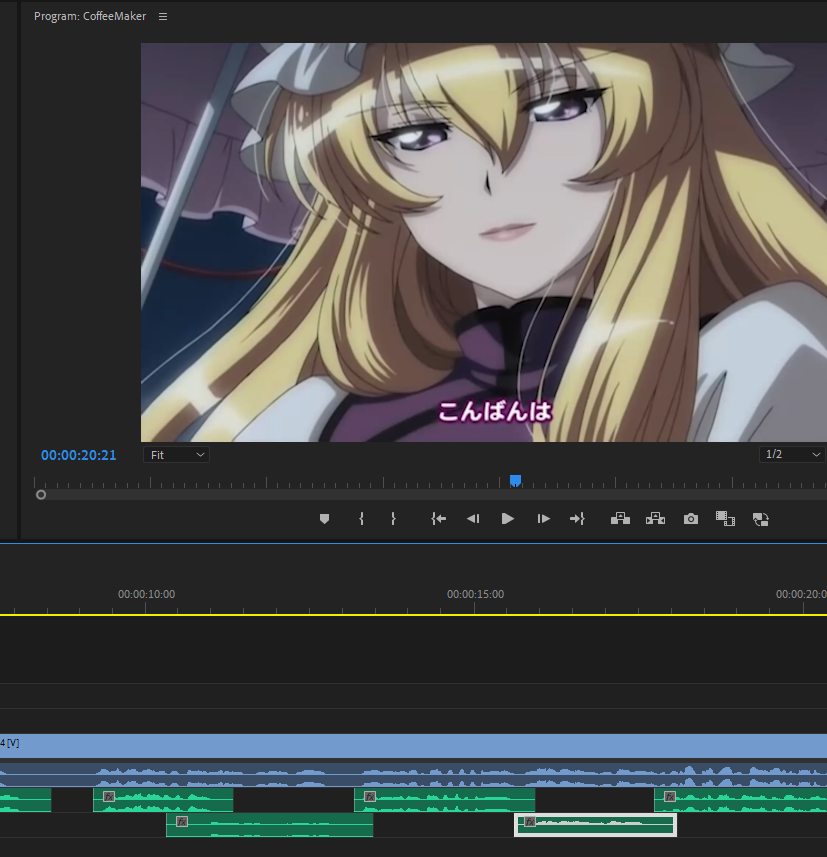Screen dimensions: 827x857
Task: Select the Program: CoffeeMaker panel tab
Action: pyautogui.click(x=90, y=16)
